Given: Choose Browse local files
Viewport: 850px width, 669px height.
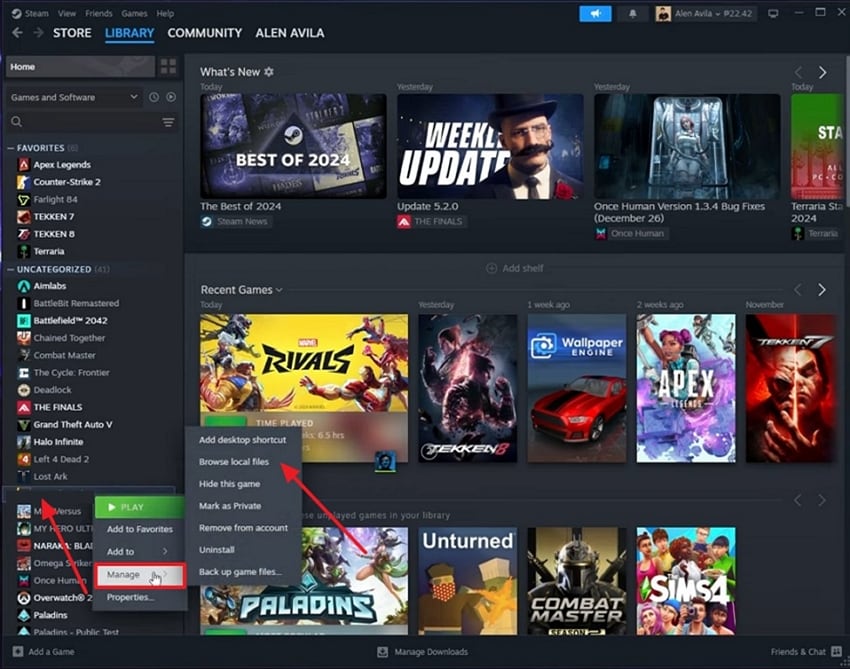Looking at the screenshot, I should click(234, 462).
